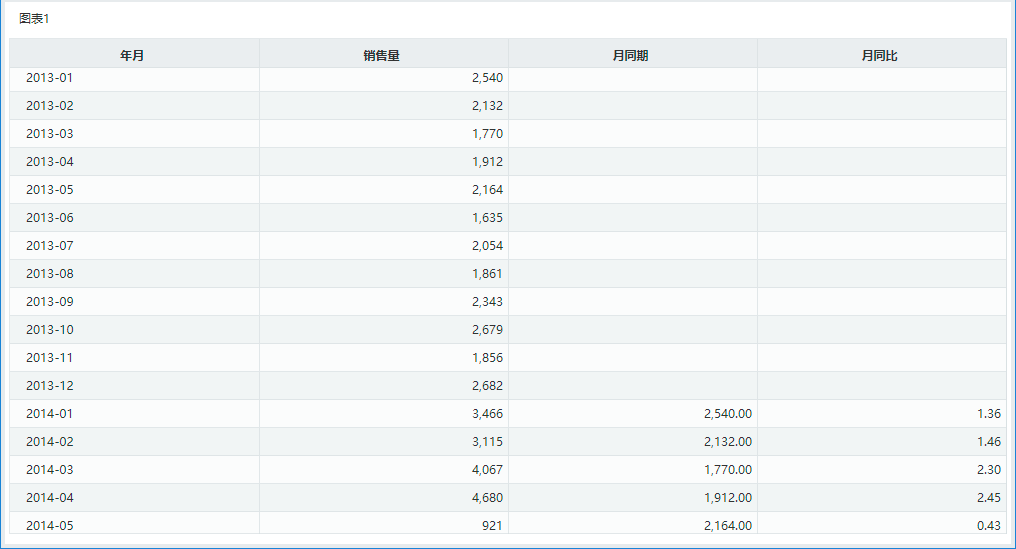The height and width of the screenshot is (549, 1016).
Task: Select the 2,540.00 same-period value
Action: coord(728,414)
